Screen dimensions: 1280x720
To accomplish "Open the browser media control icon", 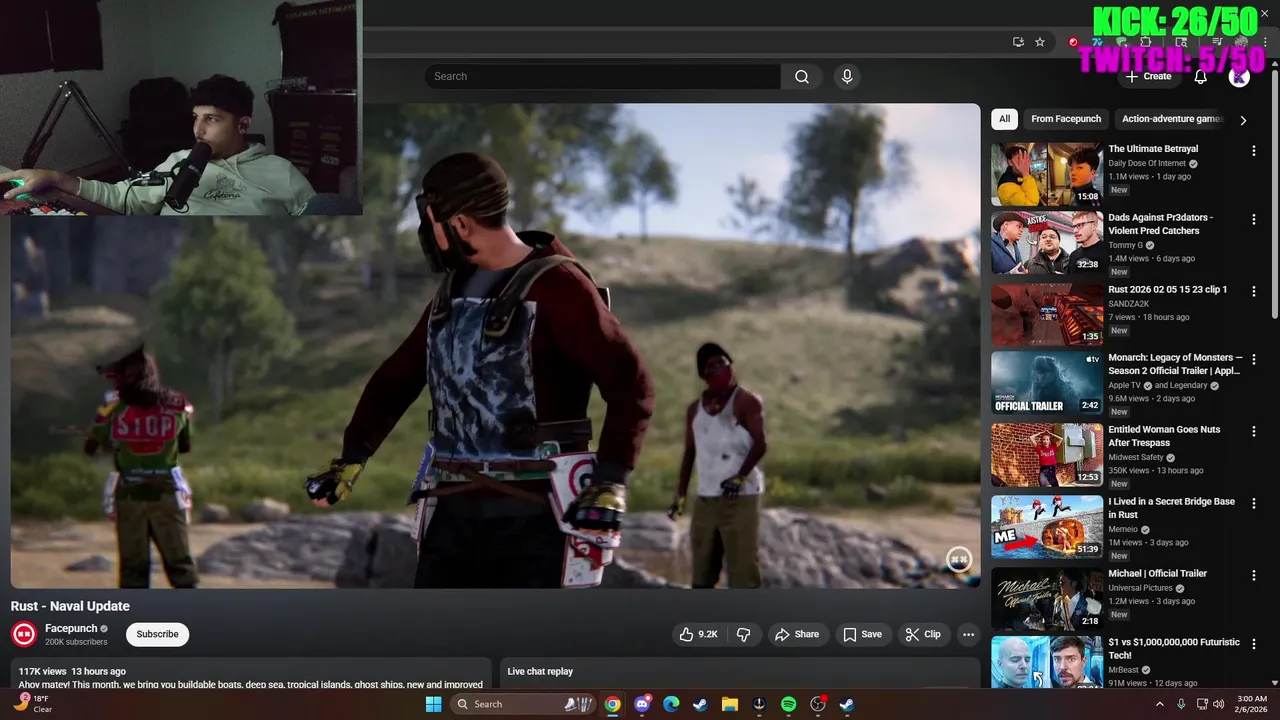I will point(1217,42).
